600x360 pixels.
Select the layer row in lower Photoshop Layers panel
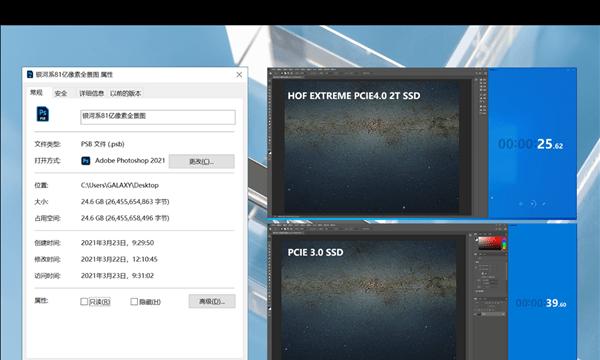point(491,314)
